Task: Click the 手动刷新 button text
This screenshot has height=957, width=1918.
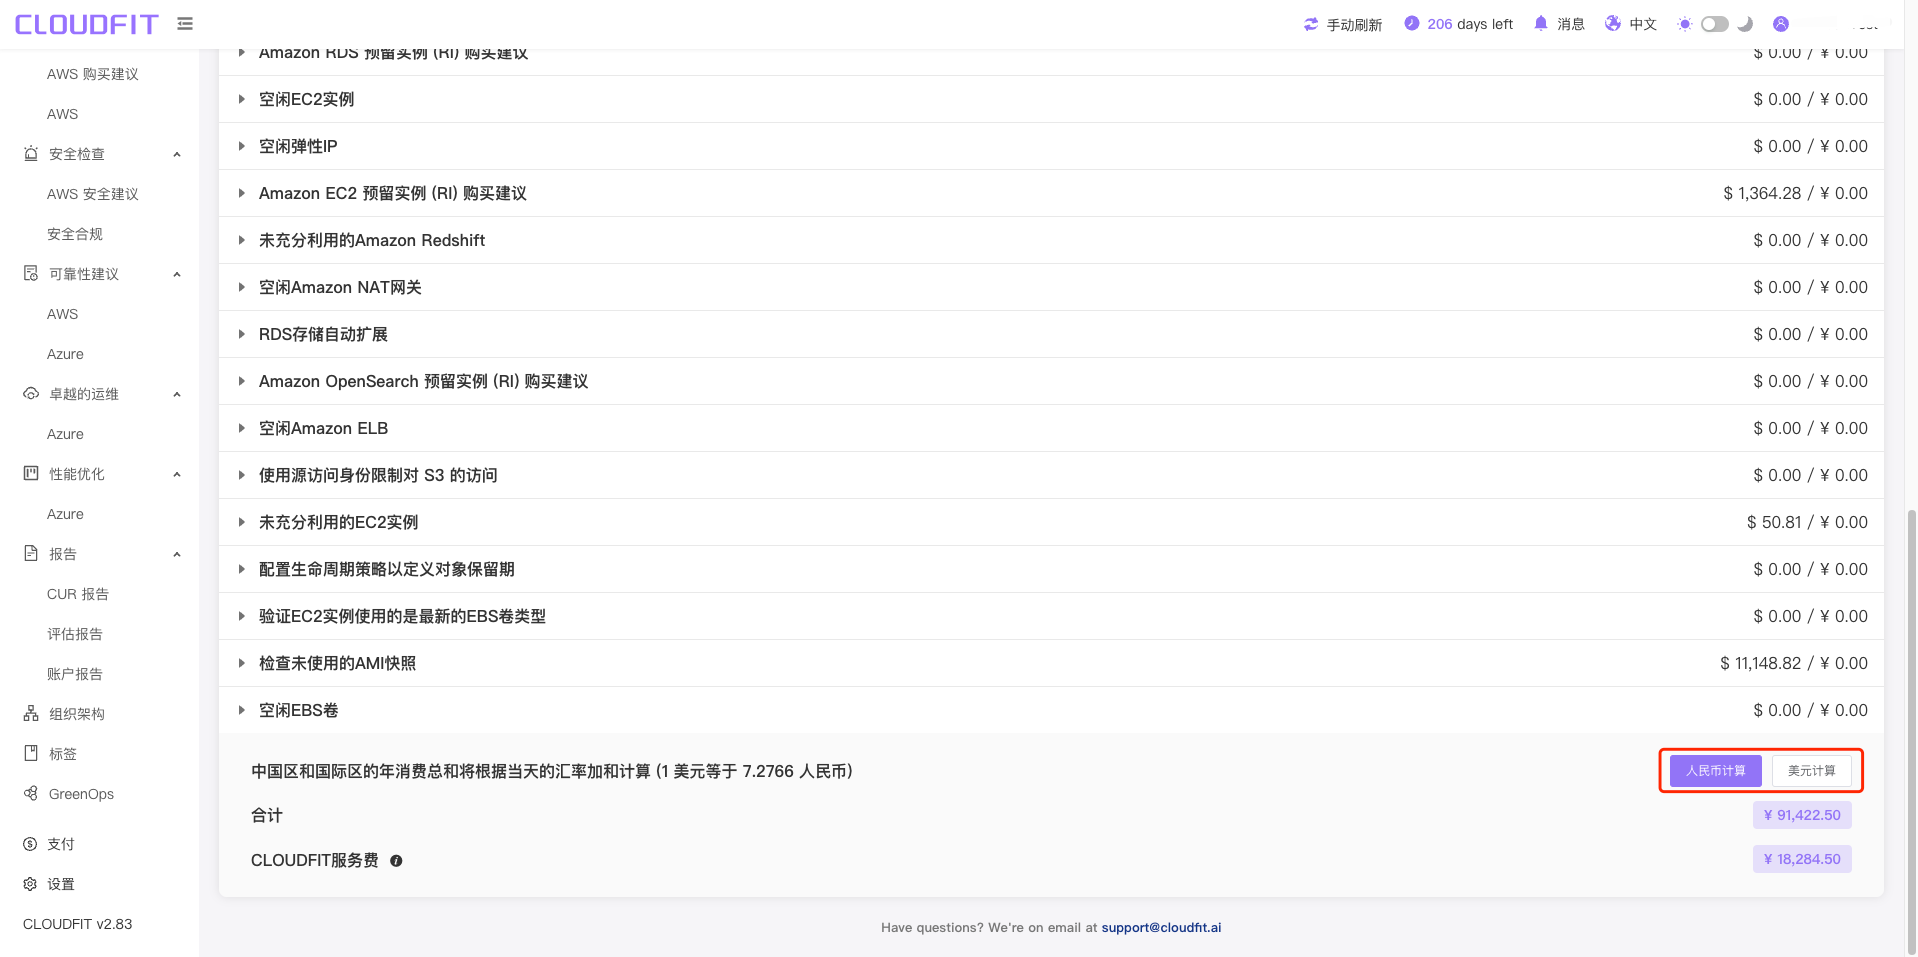Action: (x=1354, y=24)
